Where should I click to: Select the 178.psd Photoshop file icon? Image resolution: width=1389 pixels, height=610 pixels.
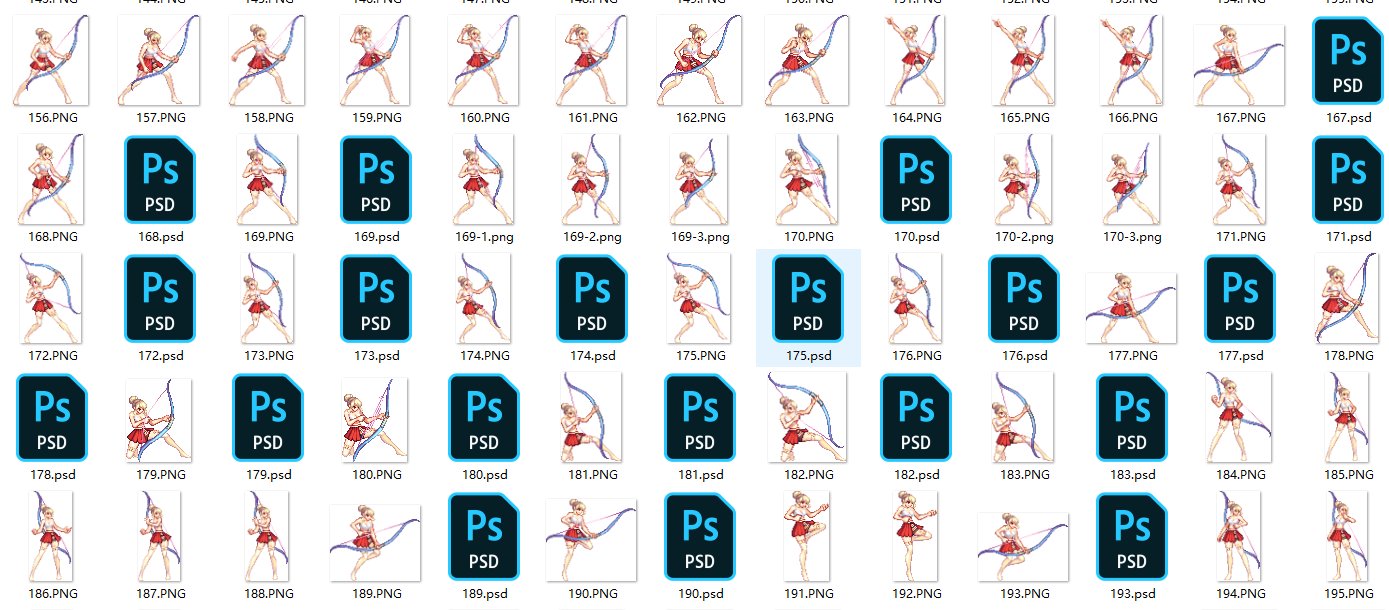[x=52, y=416]
